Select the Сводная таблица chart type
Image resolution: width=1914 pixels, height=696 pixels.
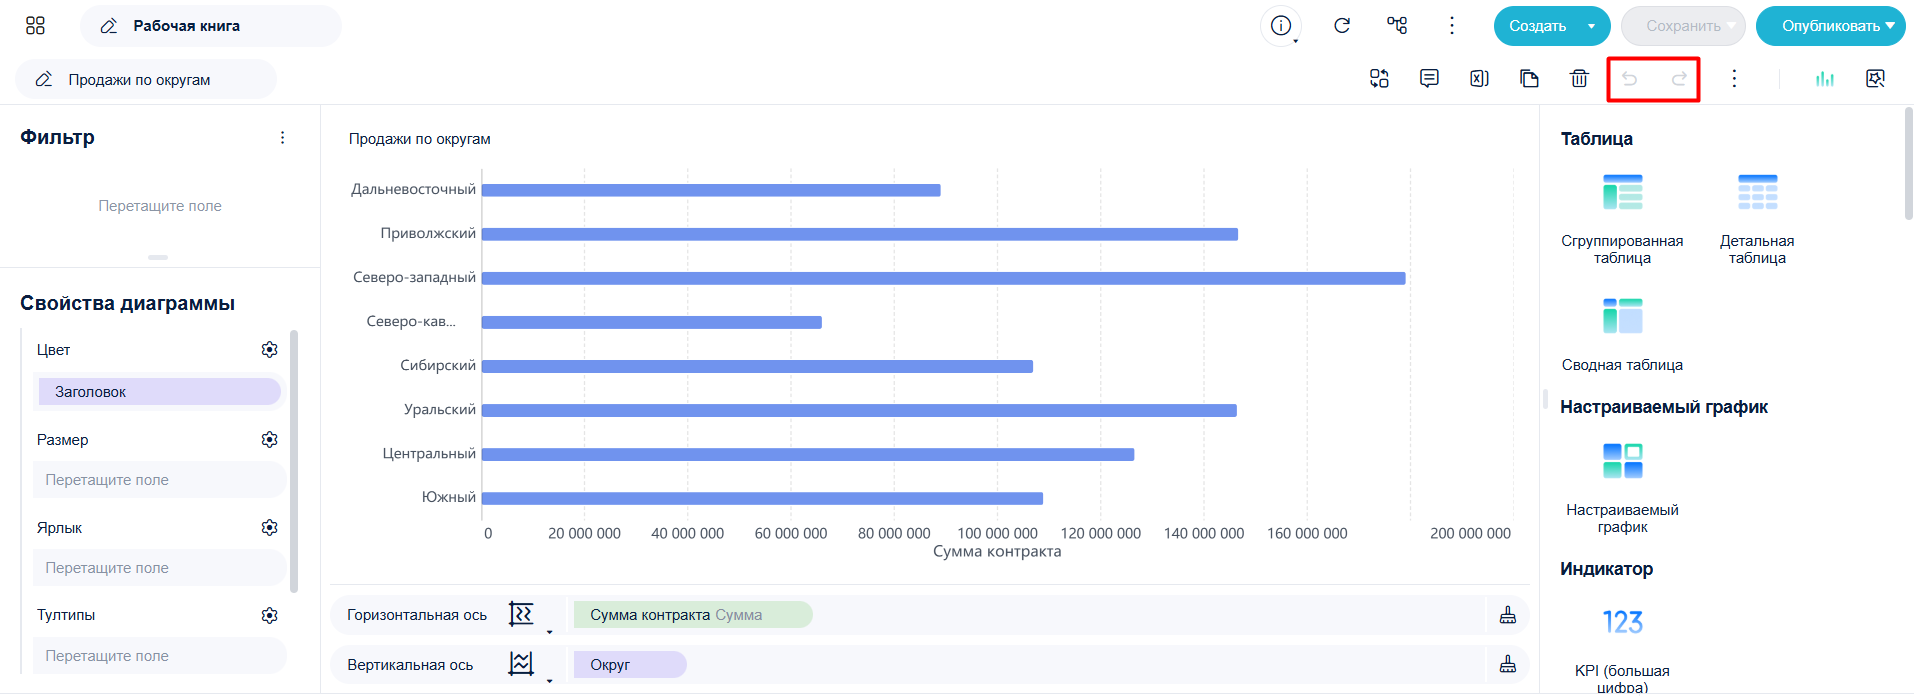[x=1622, y=334]
